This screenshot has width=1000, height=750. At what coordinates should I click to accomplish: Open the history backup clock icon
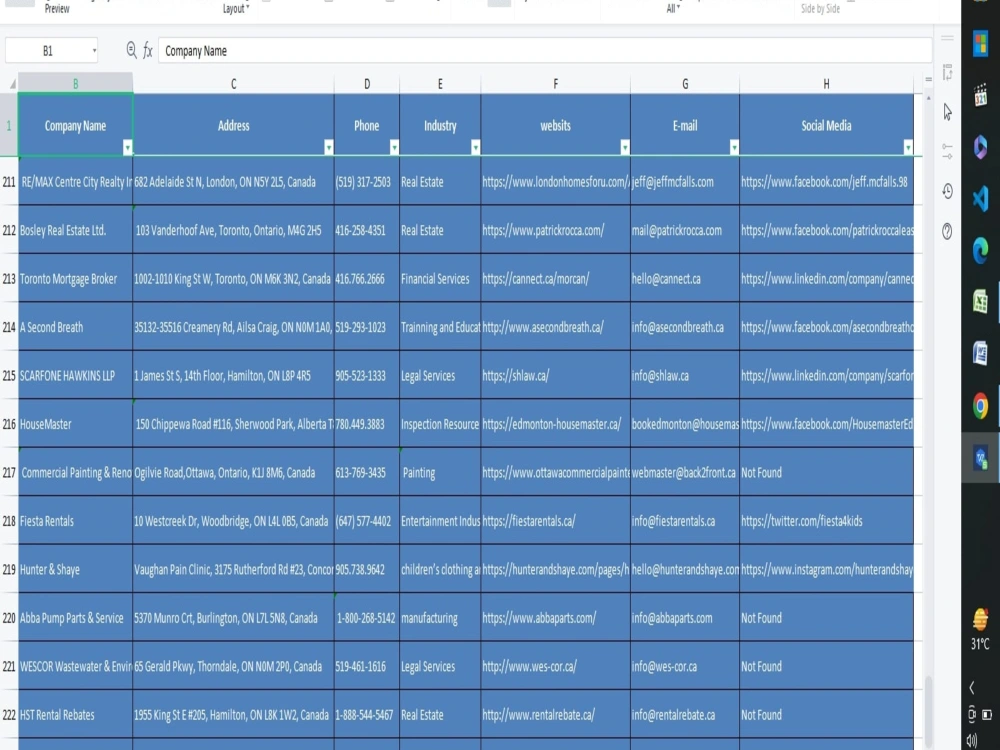[948, 191]
